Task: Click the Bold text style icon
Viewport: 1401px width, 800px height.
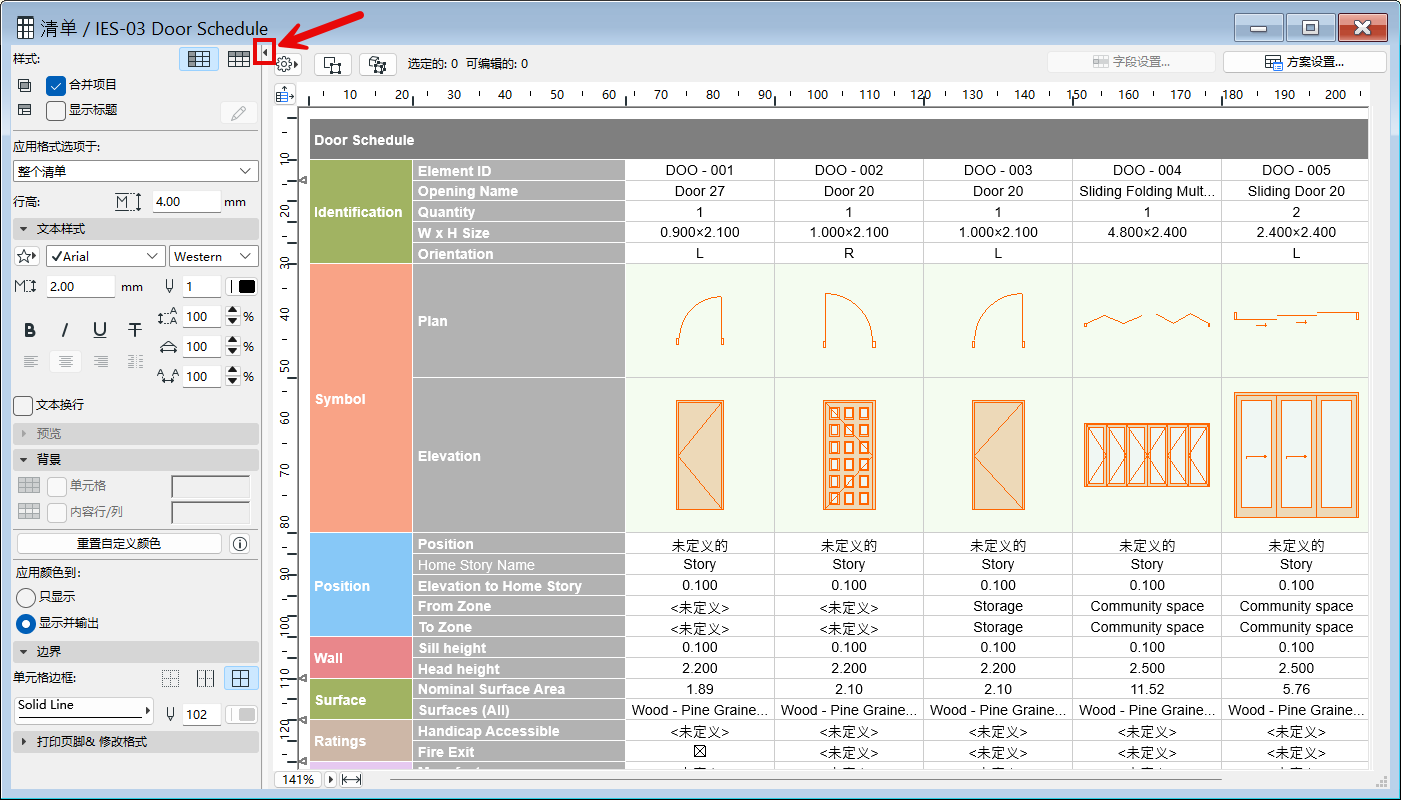Action: [30, 331]
